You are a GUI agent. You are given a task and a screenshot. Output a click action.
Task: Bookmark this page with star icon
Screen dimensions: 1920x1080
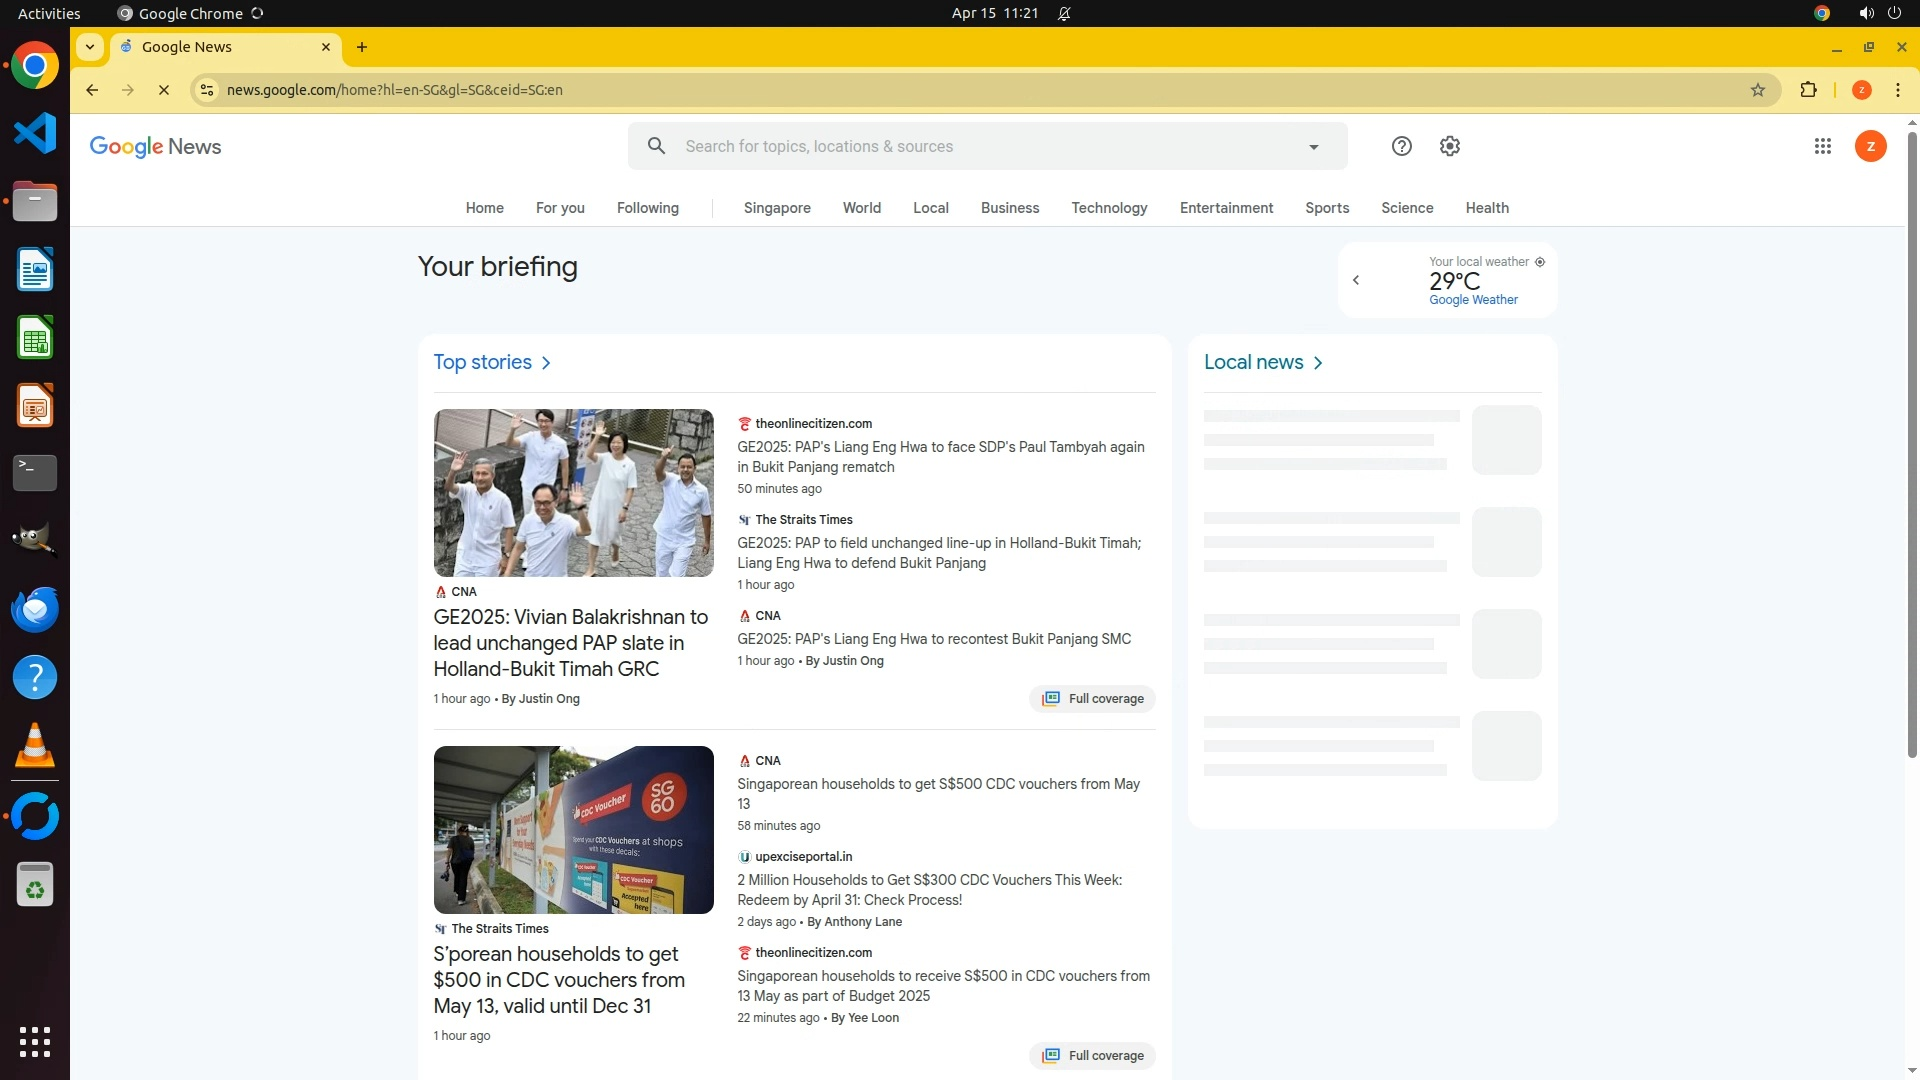coord(1757,90)
